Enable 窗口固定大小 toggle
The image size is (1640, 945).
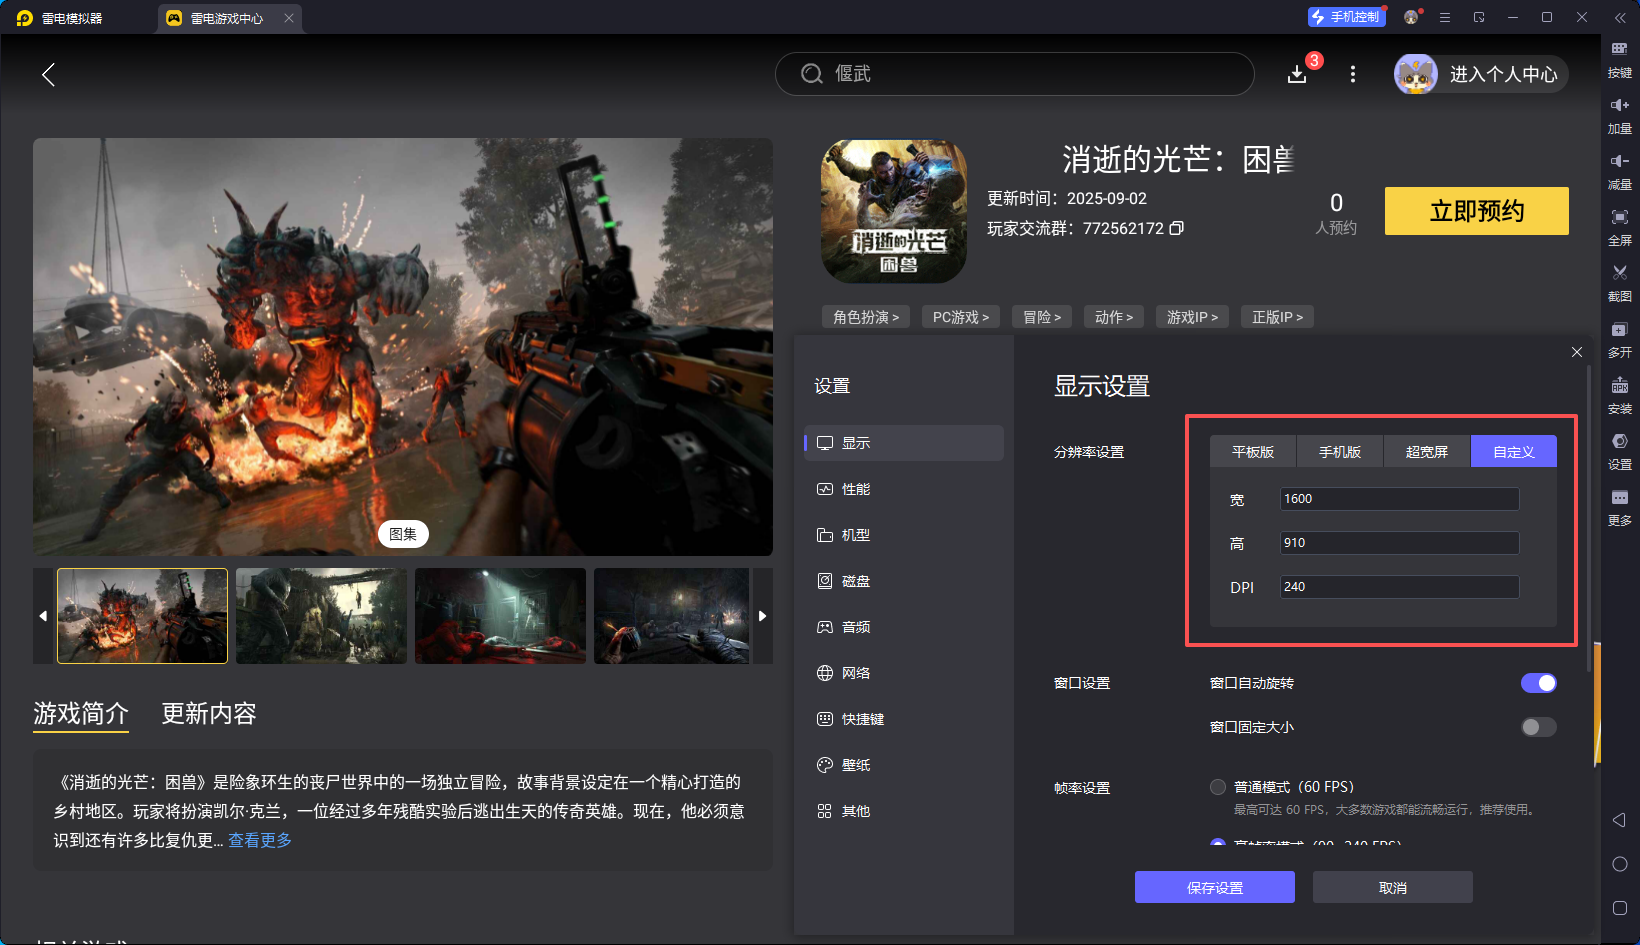pyautogui.click(x=1539, y=727)
